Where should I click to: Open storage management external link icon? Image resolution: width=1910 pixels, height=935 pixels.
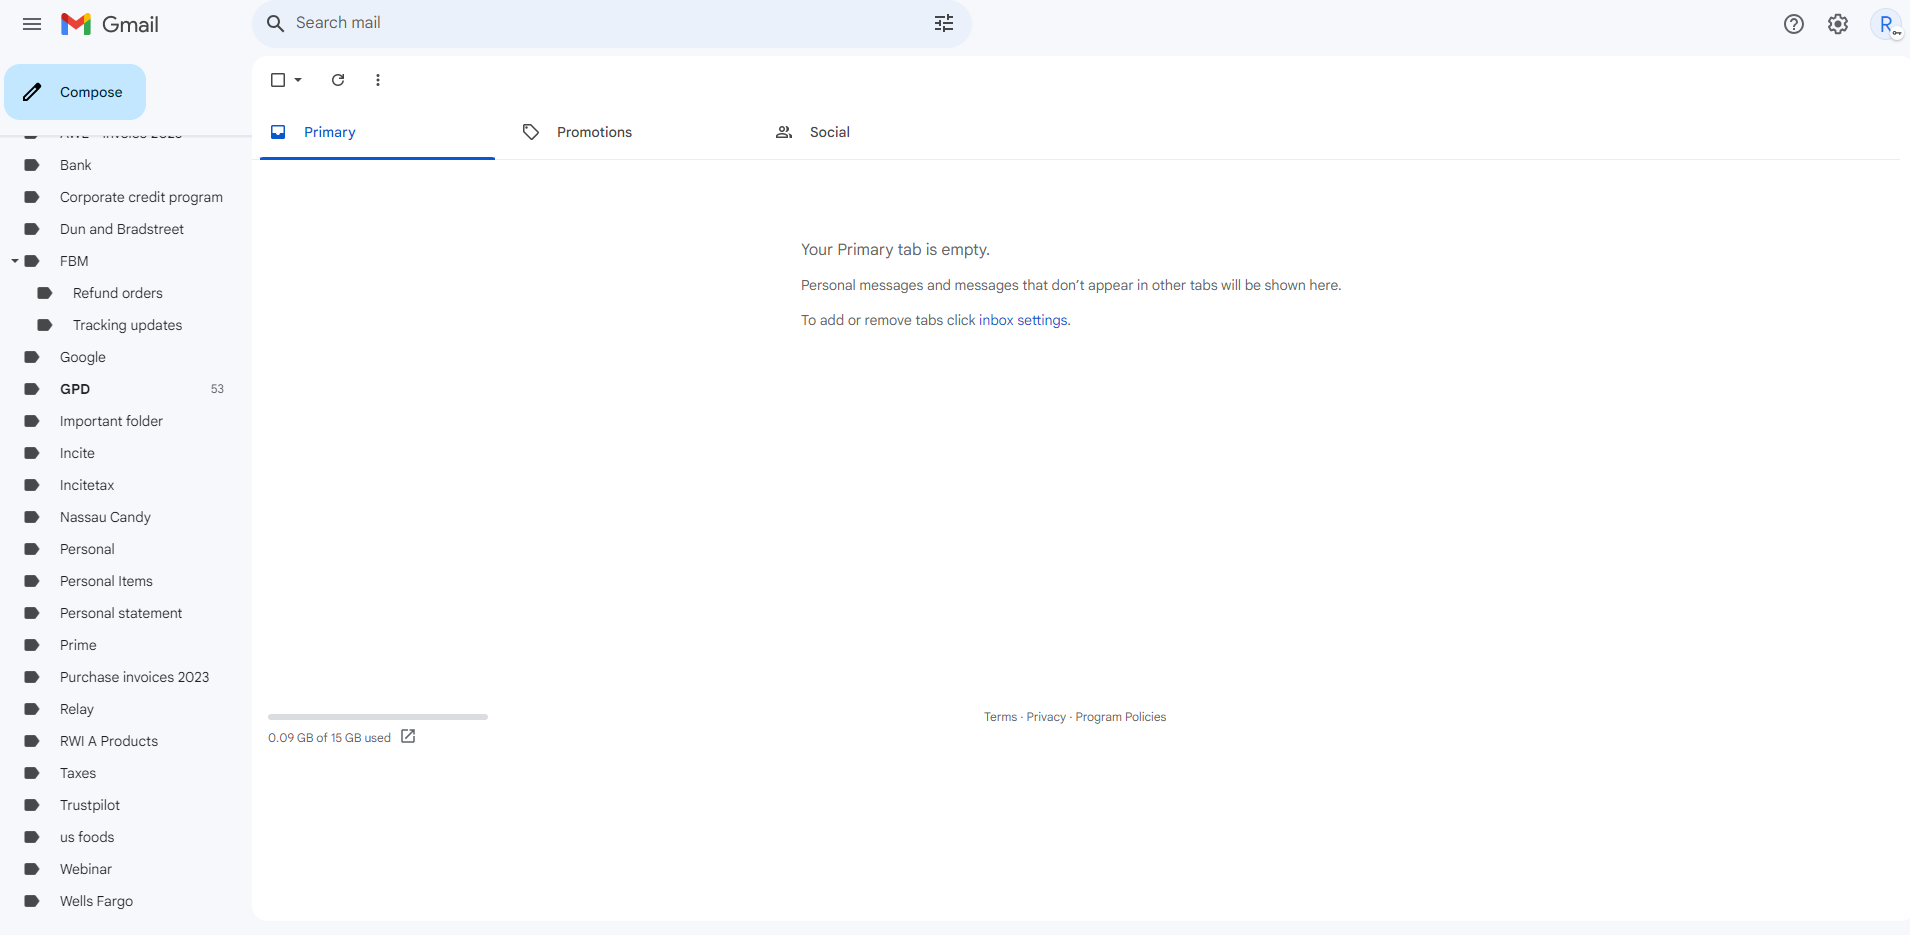click(408, 736)
